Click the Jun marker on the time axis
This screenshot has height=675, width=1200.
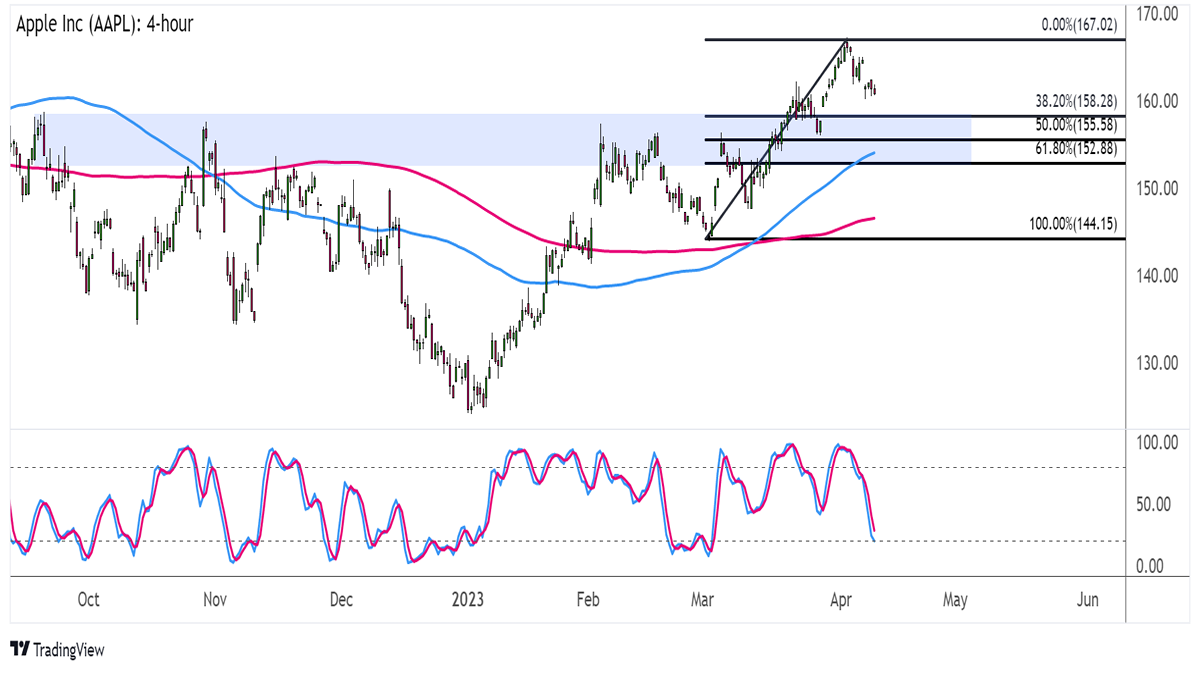point(1088,600)
